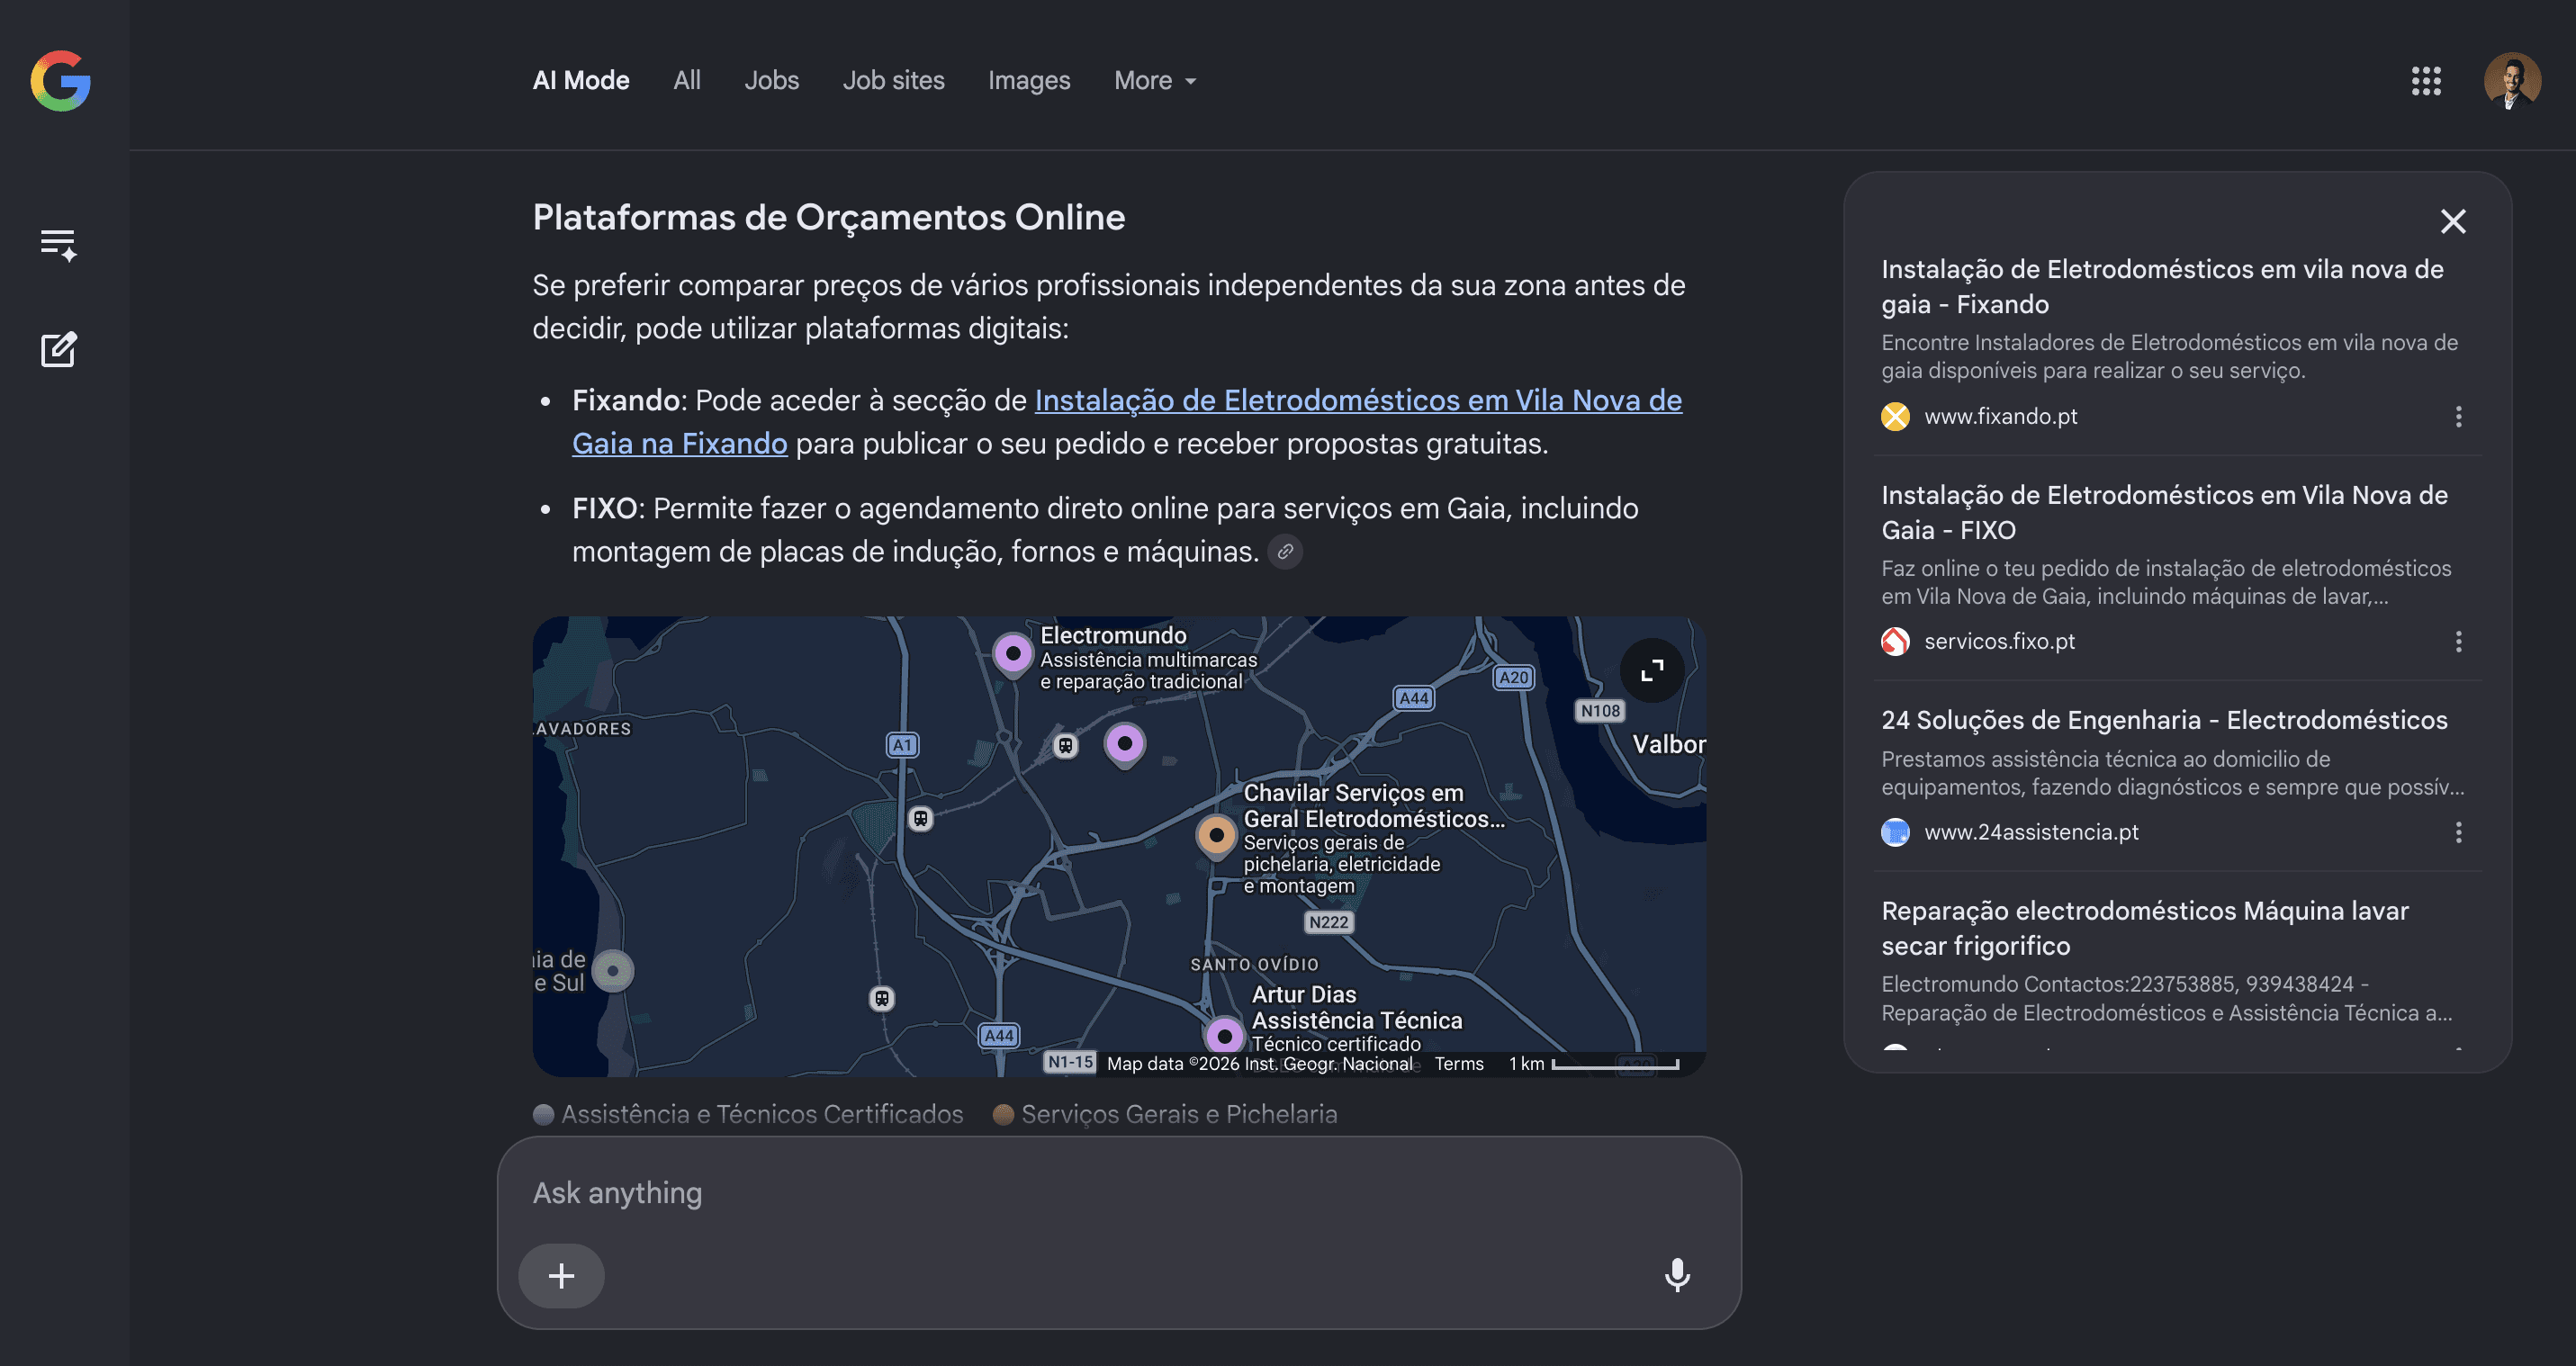Click the servicos.fixo.pt favicon

[1895, 642]
